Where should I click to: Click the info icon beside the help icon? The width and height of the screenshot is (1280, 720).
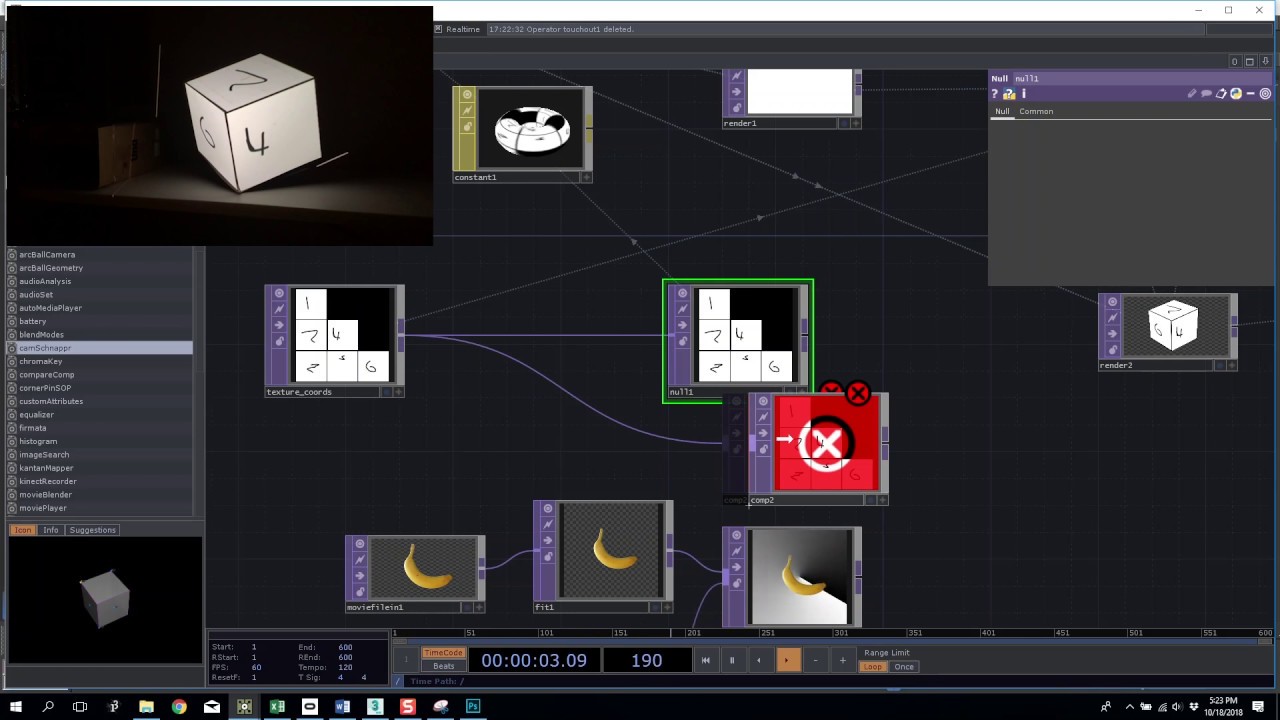[x=1023, y=93]
